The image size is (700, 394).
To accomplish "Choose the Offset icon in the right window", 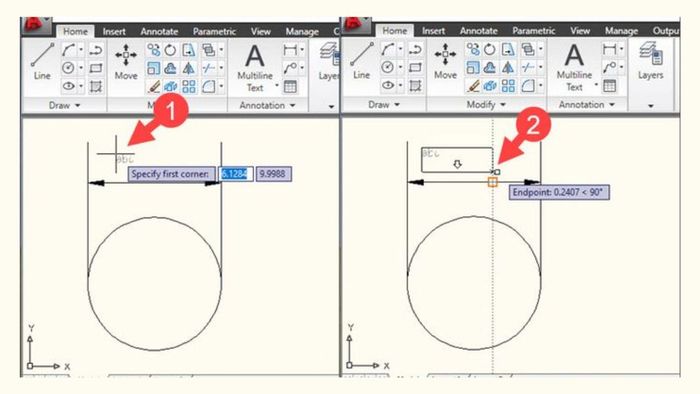I will 490,67.
